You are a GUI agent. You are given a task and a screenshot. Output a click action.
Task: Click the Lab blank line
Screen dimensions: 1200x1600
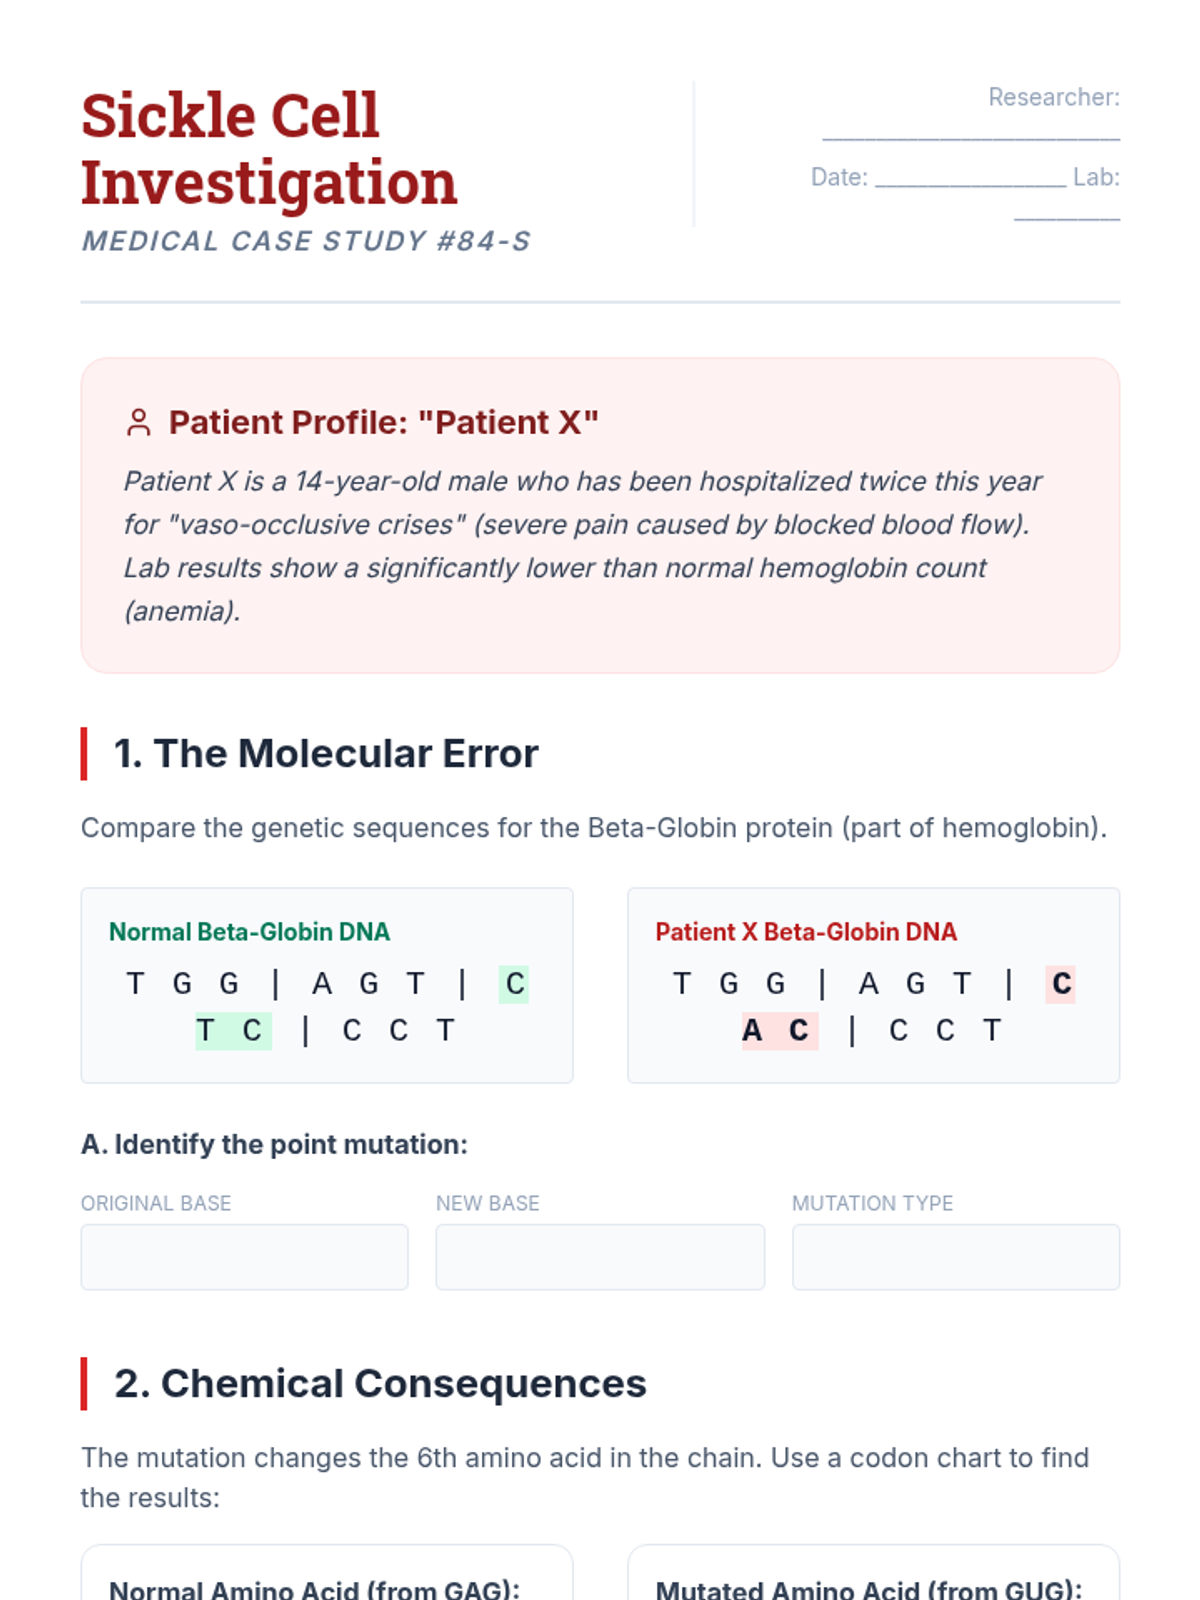click(x=1066, y=210)
